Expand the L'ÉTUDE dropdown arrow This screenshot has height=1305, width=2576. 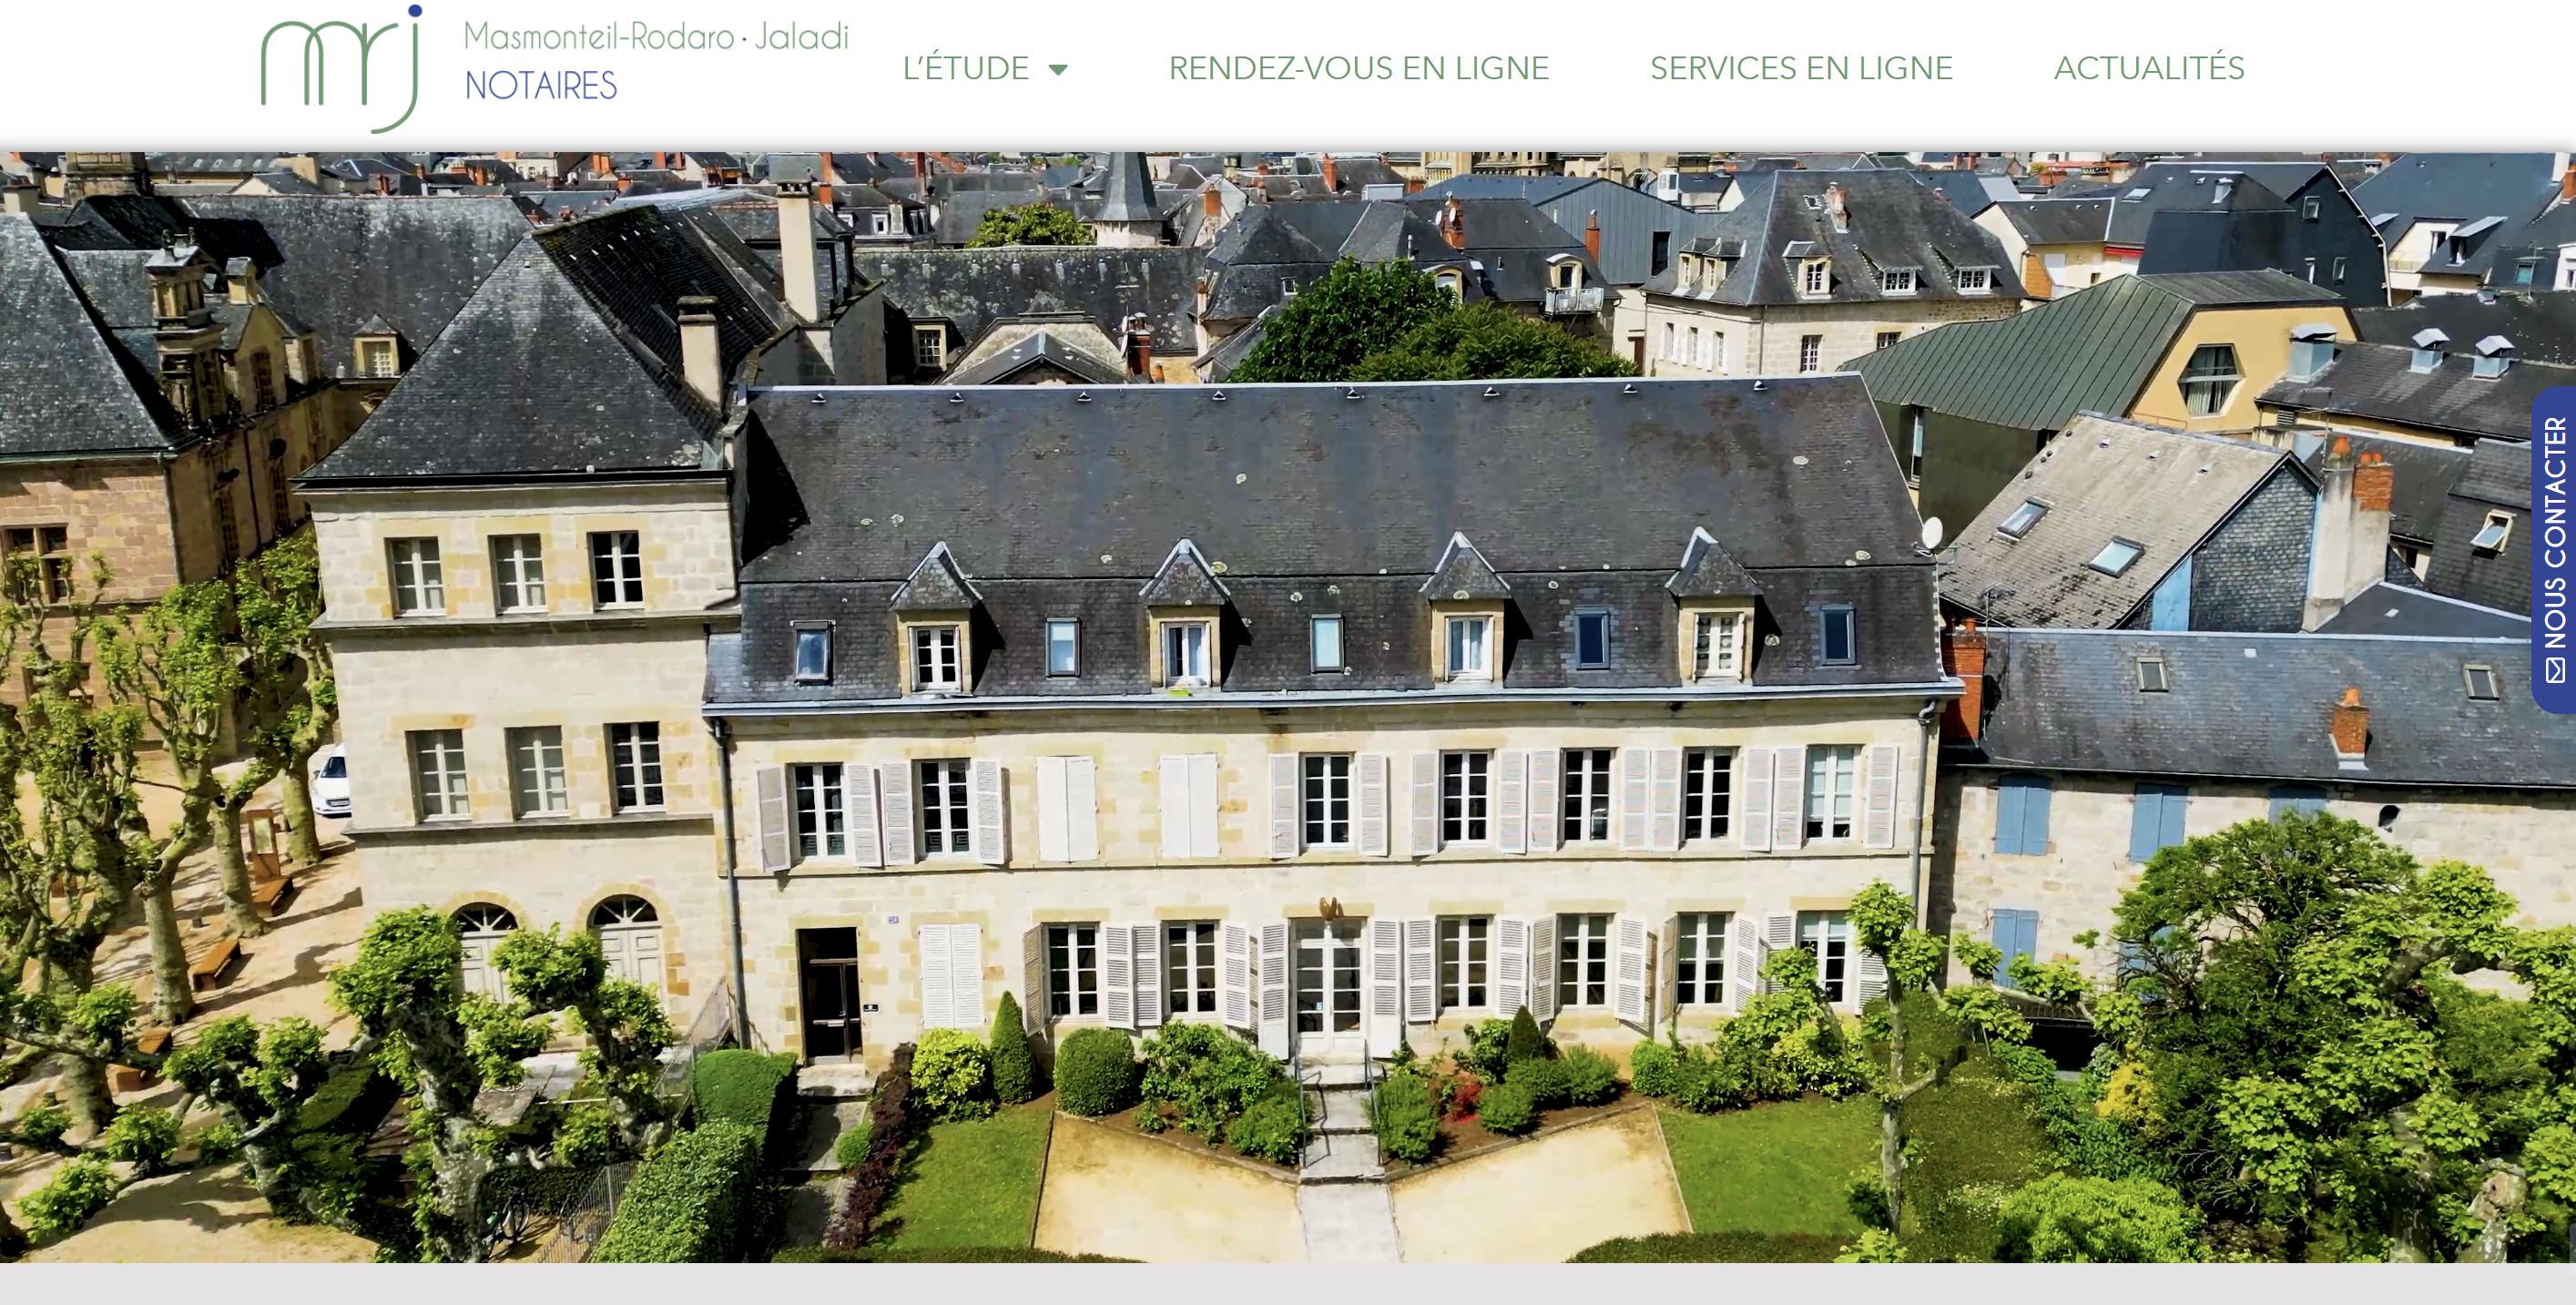(x=1058, y=69)
